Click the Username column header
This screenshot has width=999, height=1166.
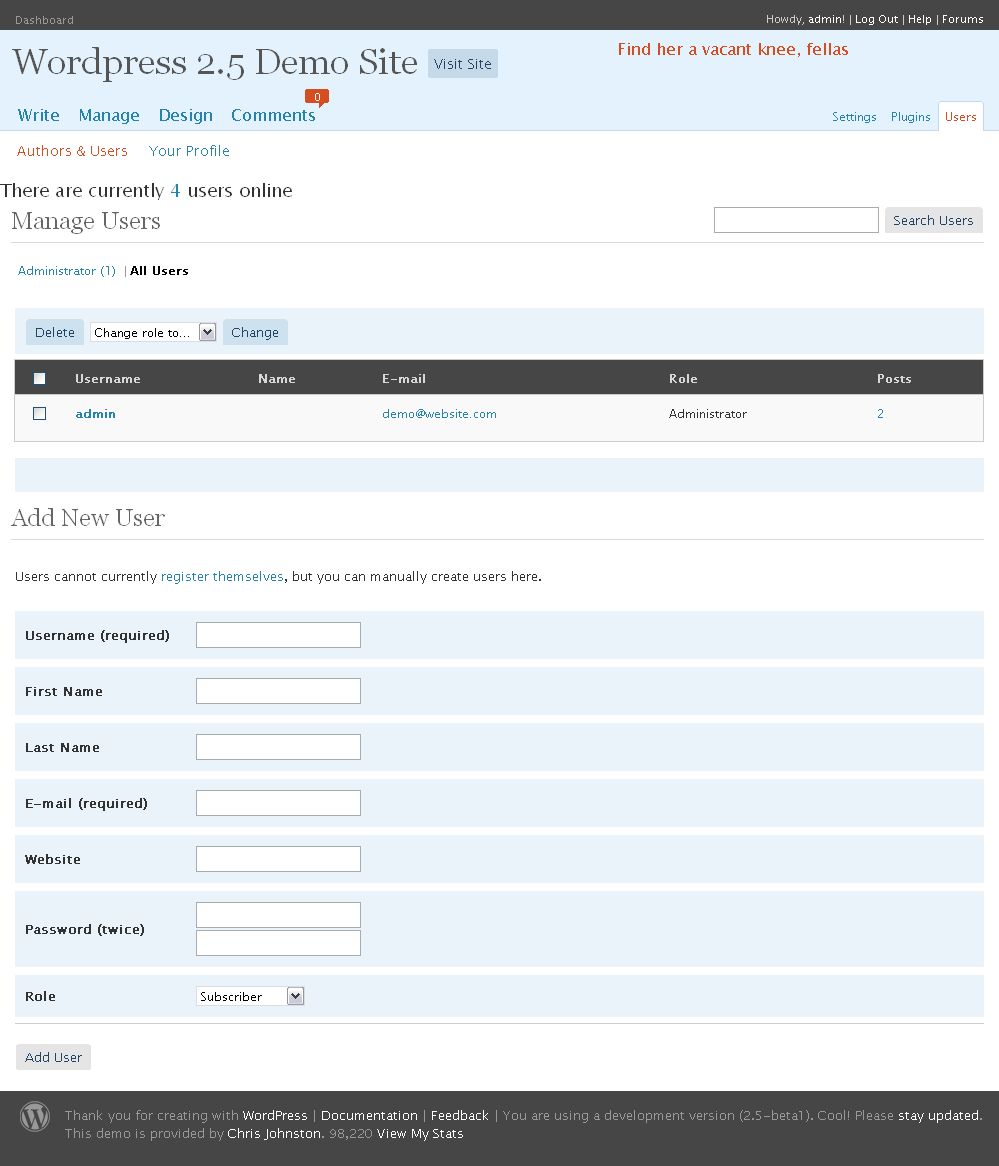tap(108, 379)
